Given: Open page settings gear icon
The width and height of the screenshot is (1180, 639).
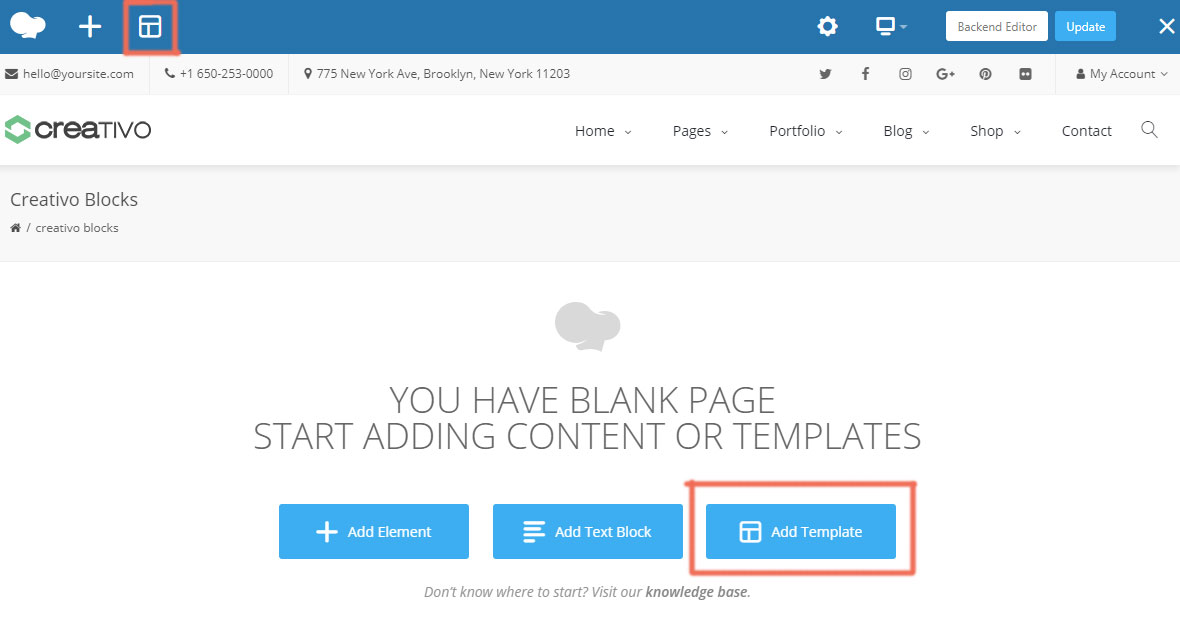Looking at the screenshot, I should 827,26.
